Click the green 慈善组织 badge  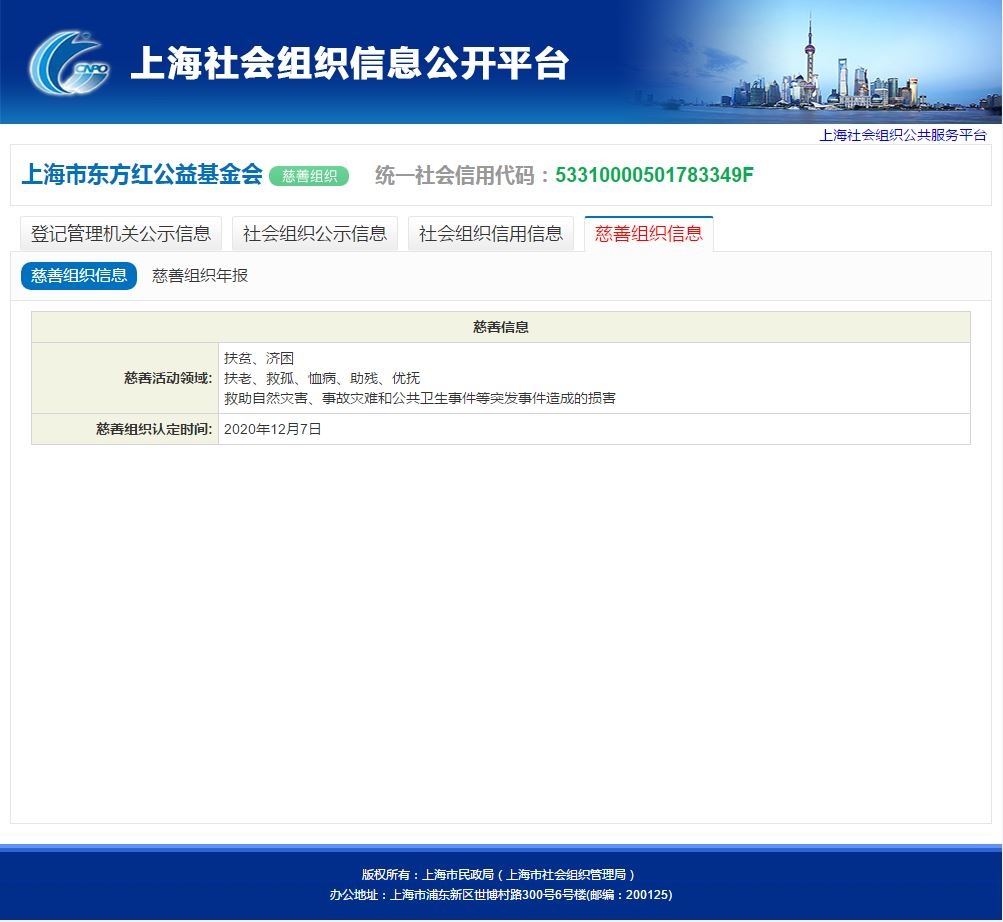click(x=309, y=176)
